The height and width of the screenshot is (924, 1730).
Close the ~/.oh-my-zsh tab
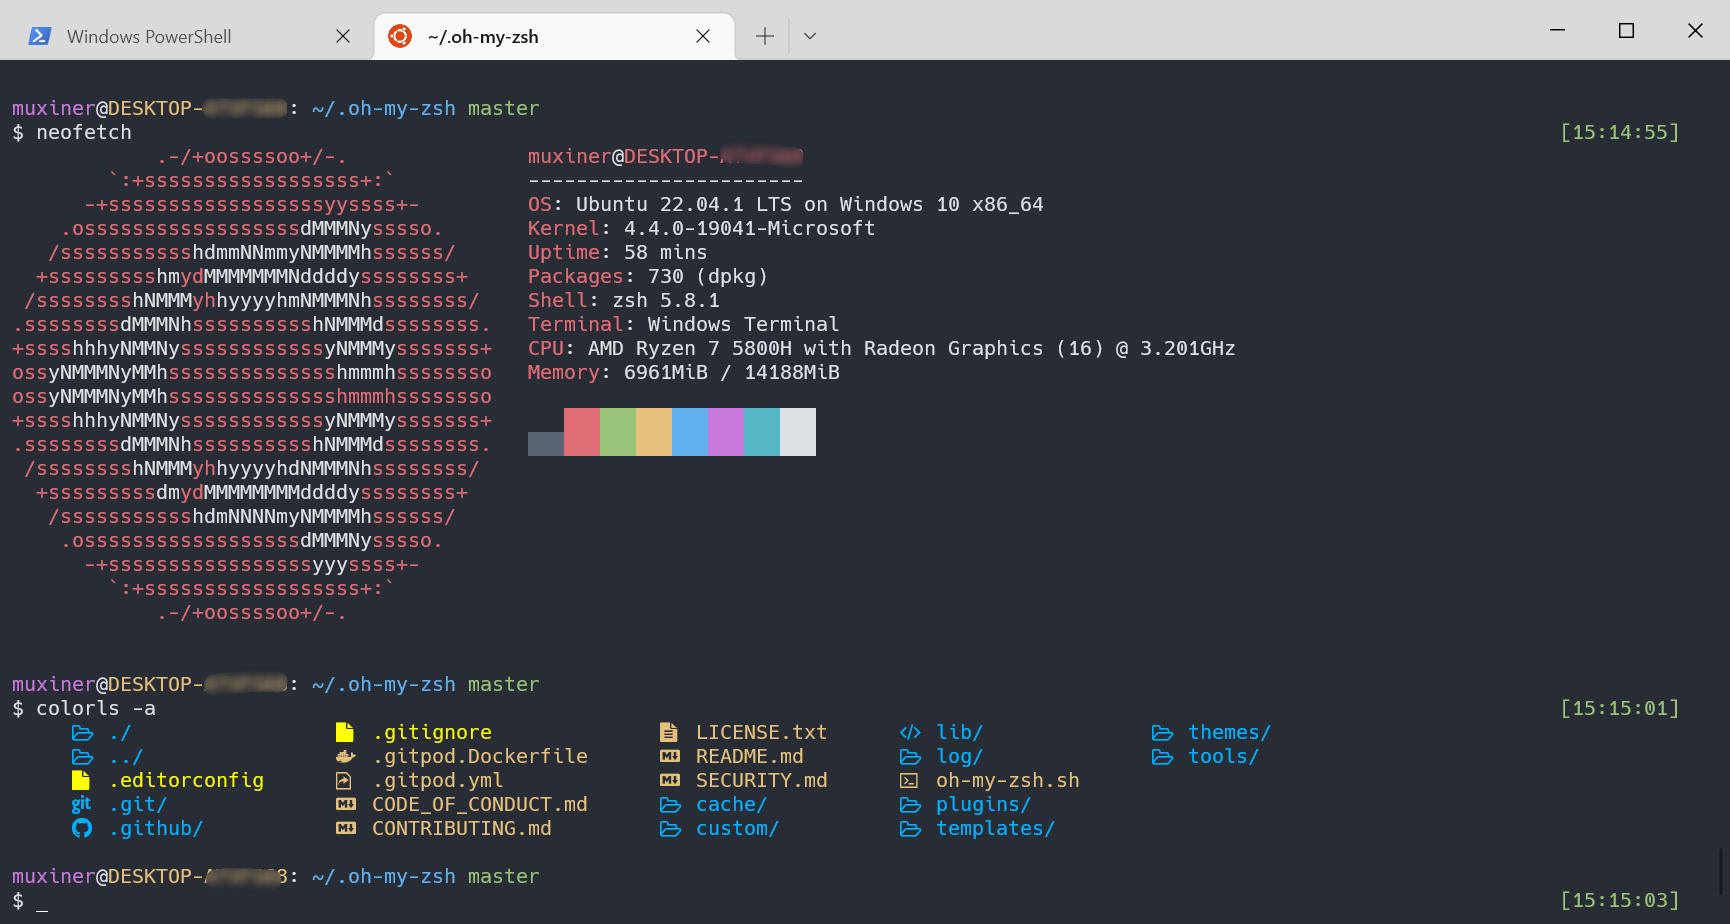pos(703,36)
